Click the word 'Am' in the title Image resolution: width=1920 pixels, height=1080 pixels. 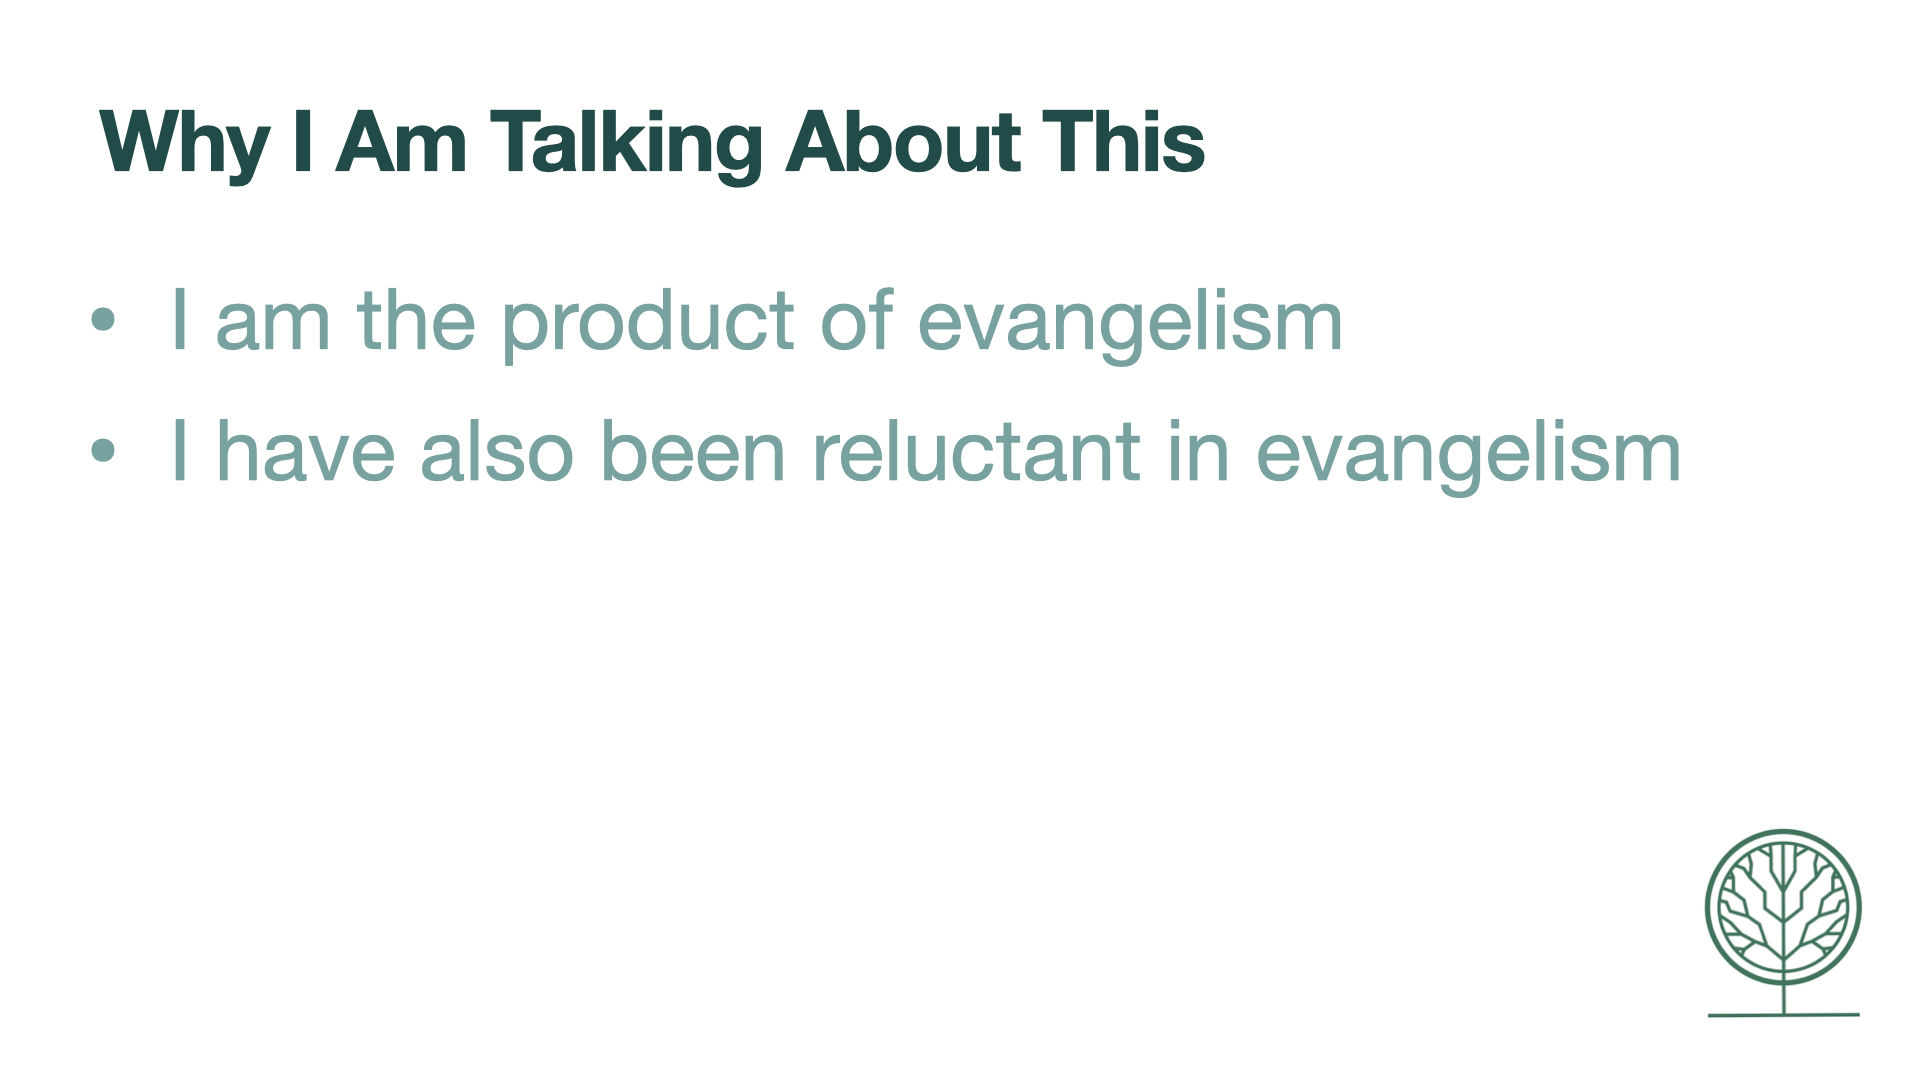[x=402, y=141]
